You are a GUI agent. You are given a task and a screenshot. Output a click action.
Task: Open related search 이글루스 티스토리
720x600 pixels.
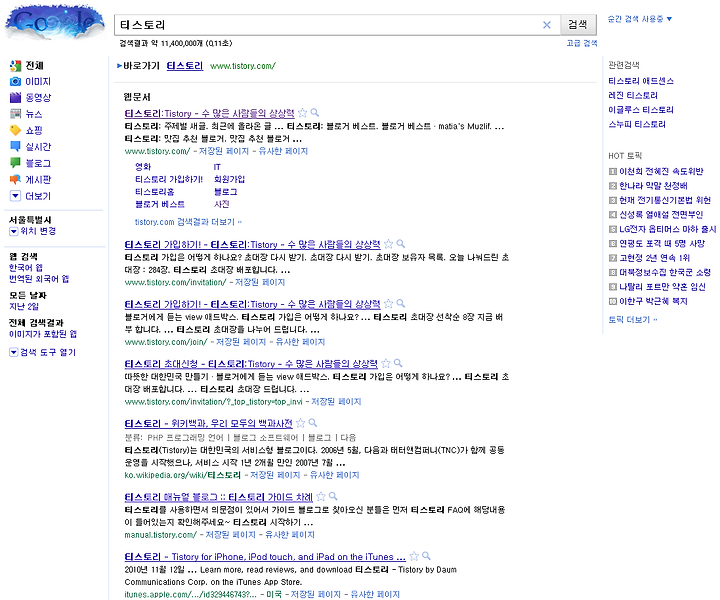pyautogui.click(x=641, y=110)
